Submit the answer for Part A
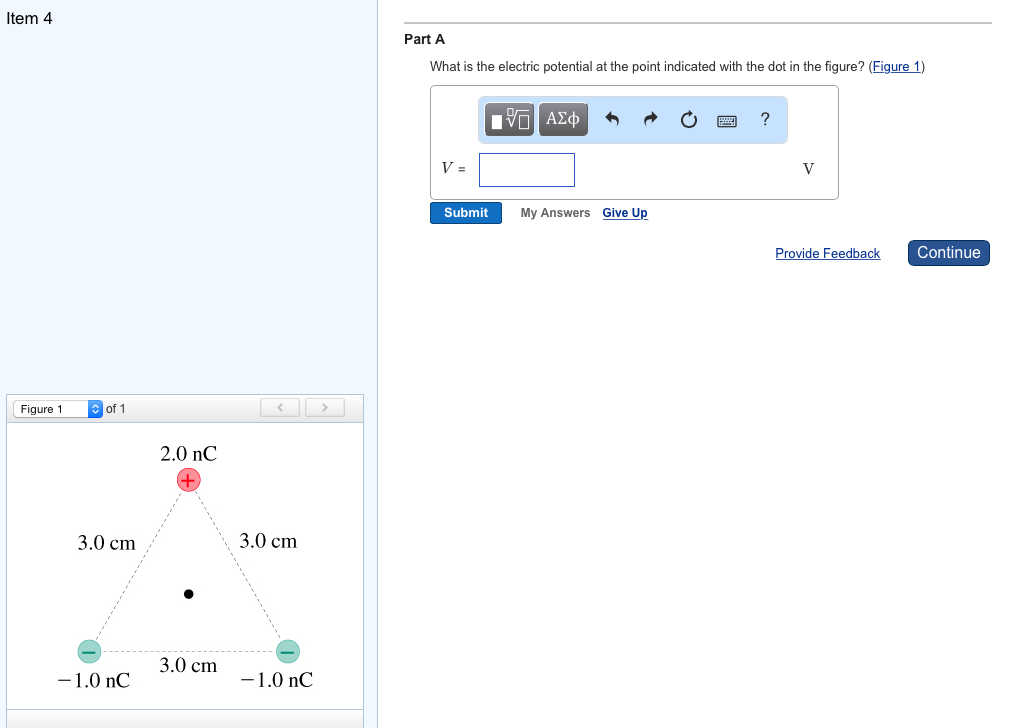Image resolution: width=1011 pixels, height=728 pixels. coord(465,212)
